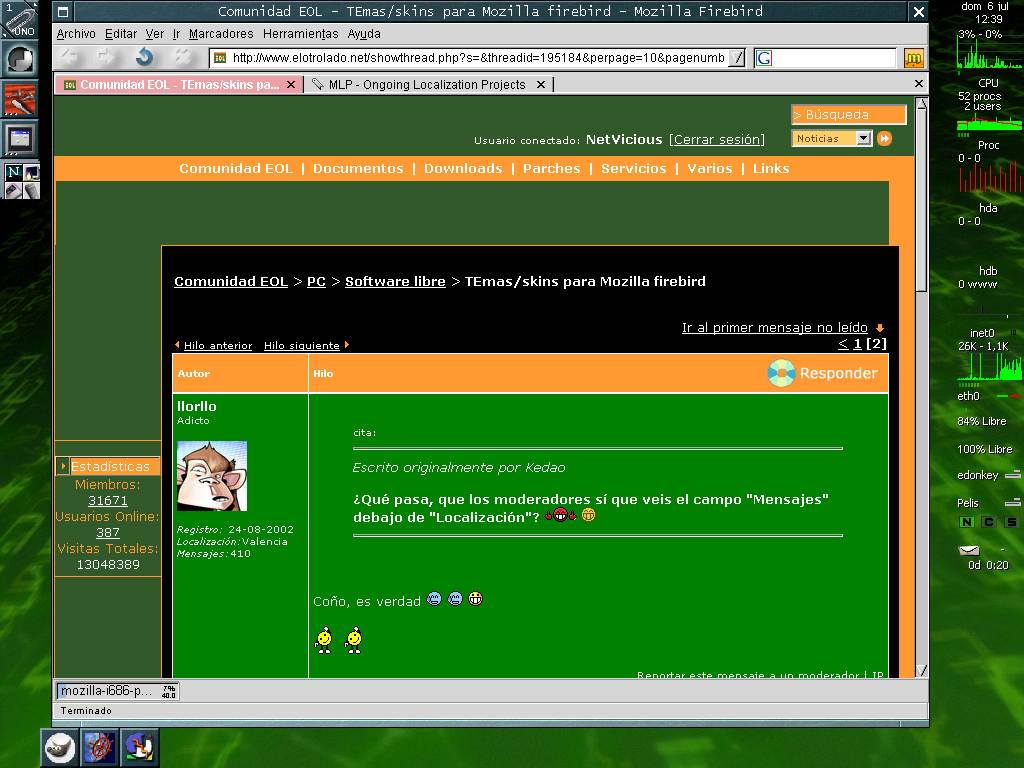
Task: Click the Stop loading toolbar icon
Action: coord(182,57)
